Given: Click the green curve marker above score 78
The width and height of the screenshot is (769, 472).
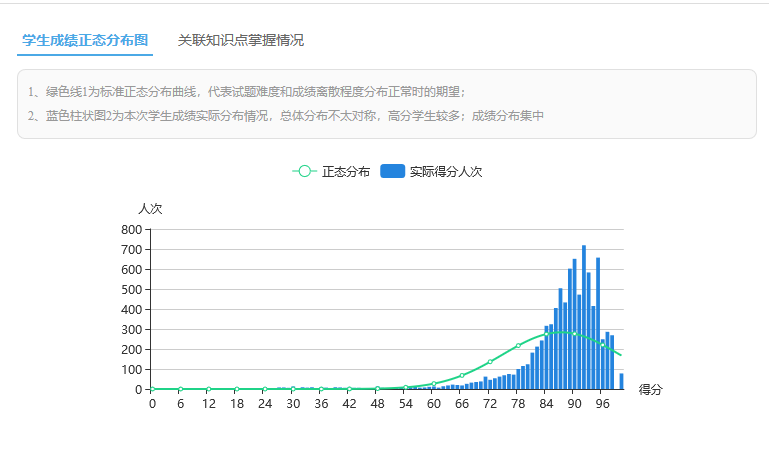Looking at the screenshot, I should coord(518,345).
